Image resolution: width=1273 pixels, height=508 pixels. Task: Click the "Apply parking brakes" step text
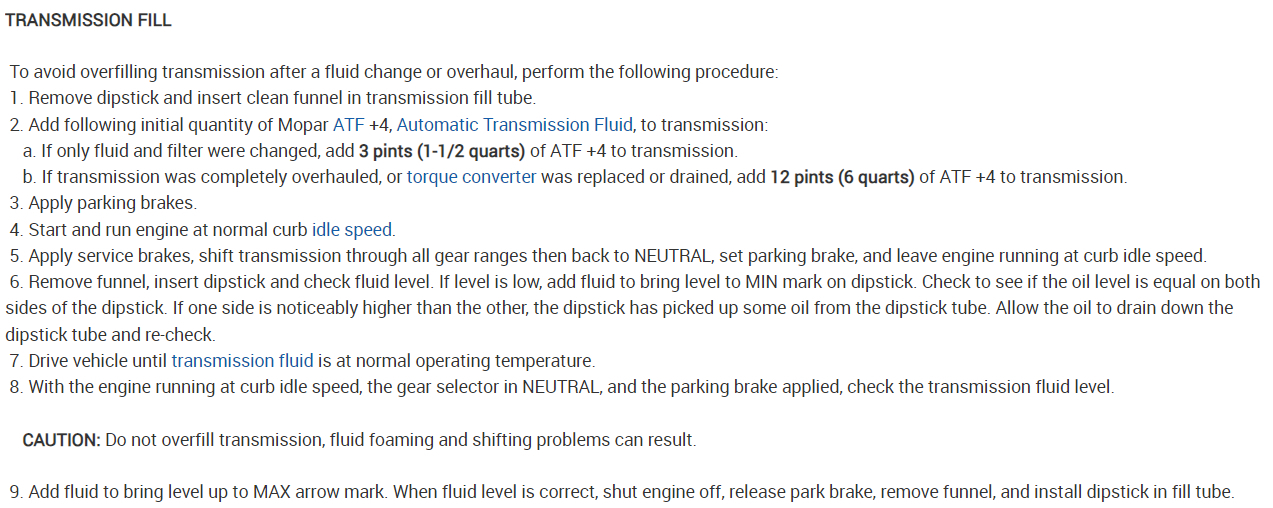click(x=112, y=203)
